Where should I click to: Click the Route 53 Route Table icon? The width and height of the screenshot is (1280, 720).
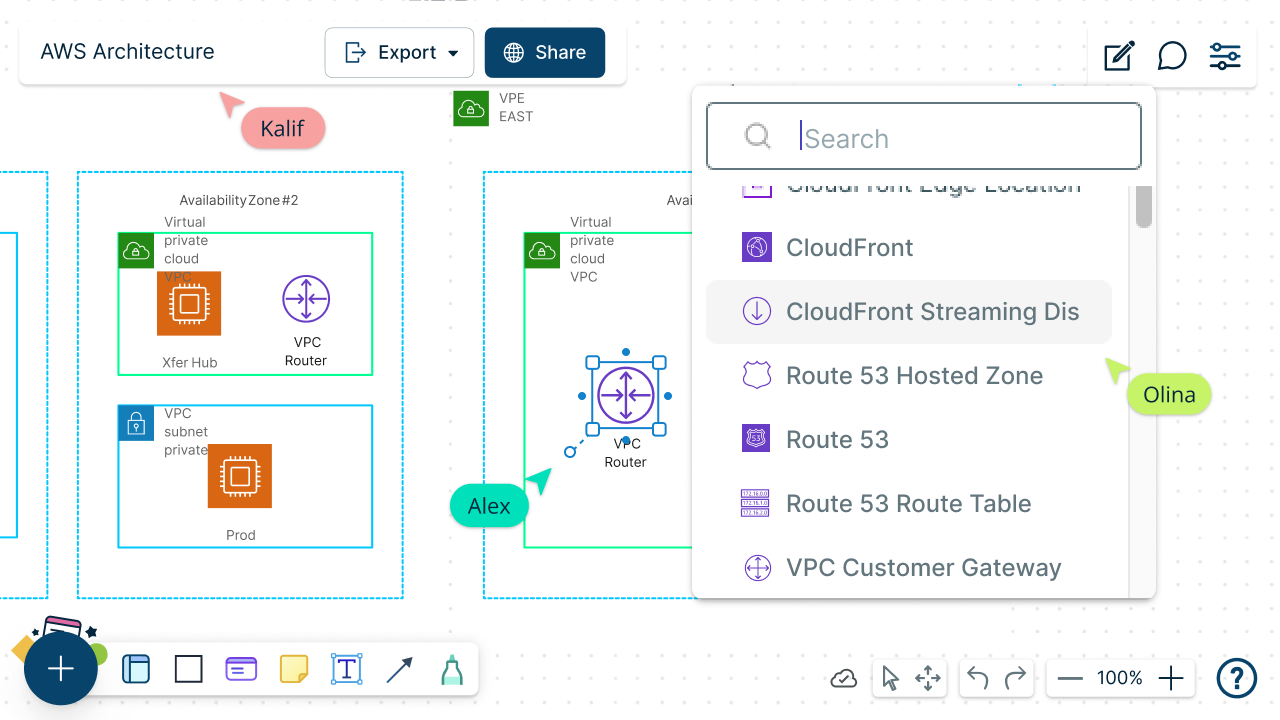[x=757, y=504]
